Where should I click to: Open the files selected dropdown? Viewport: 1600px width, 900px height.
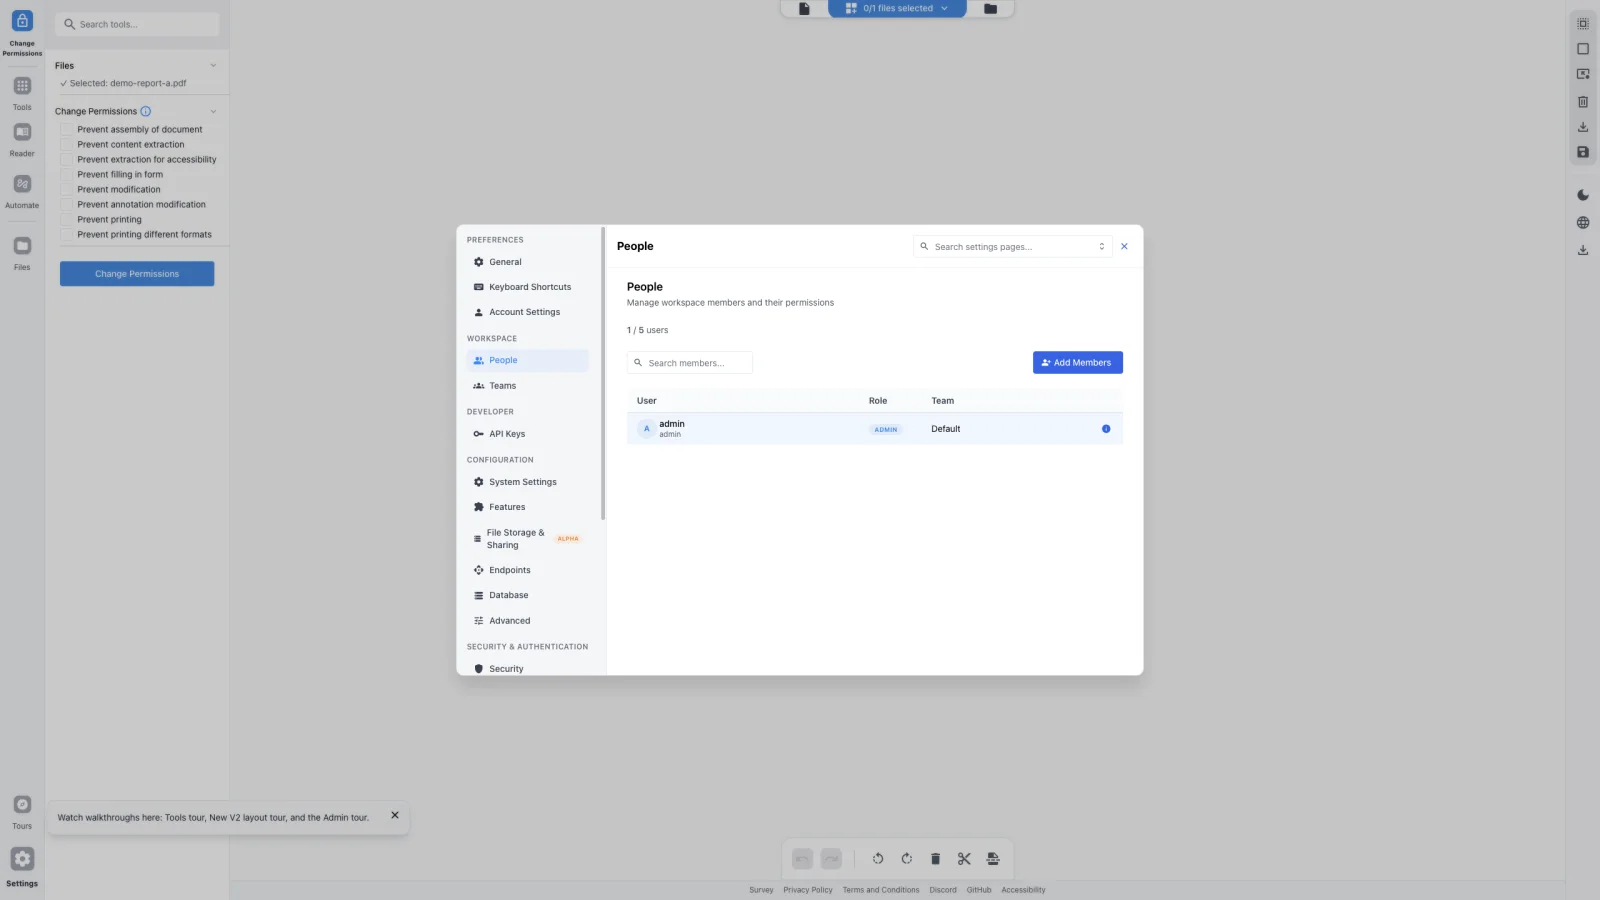tap(897, 8)
